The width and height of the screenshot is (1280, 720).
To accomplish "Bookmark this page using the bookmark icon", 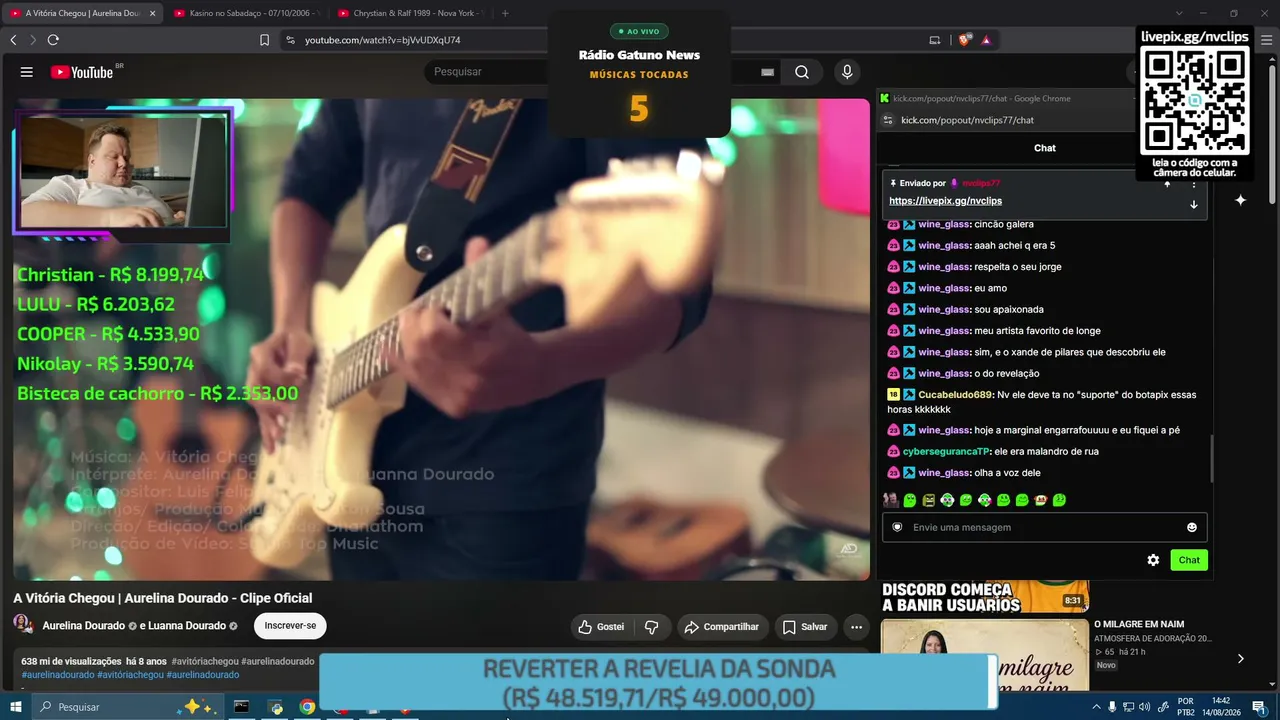I will (x=264, y=40).
